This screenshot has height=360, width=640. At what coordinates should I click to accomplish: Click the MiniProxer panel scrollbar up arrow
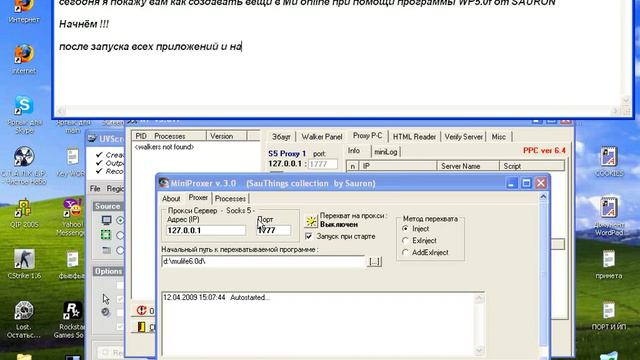pos(543,197)
